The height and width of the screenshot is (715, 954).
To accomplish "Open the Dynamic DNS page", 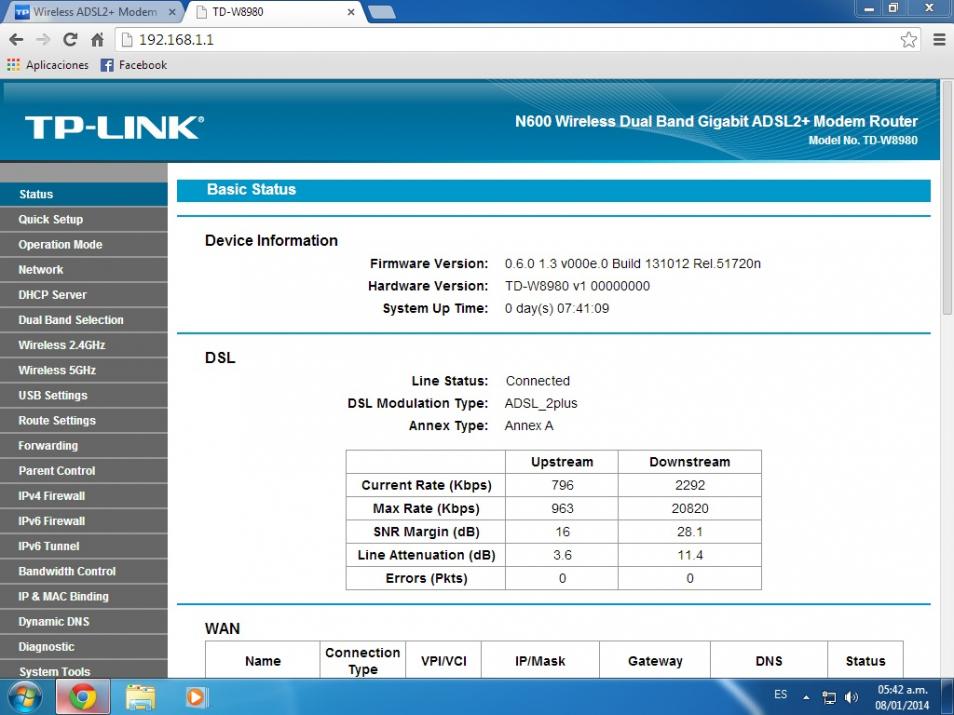I will (x=54, y=622).
